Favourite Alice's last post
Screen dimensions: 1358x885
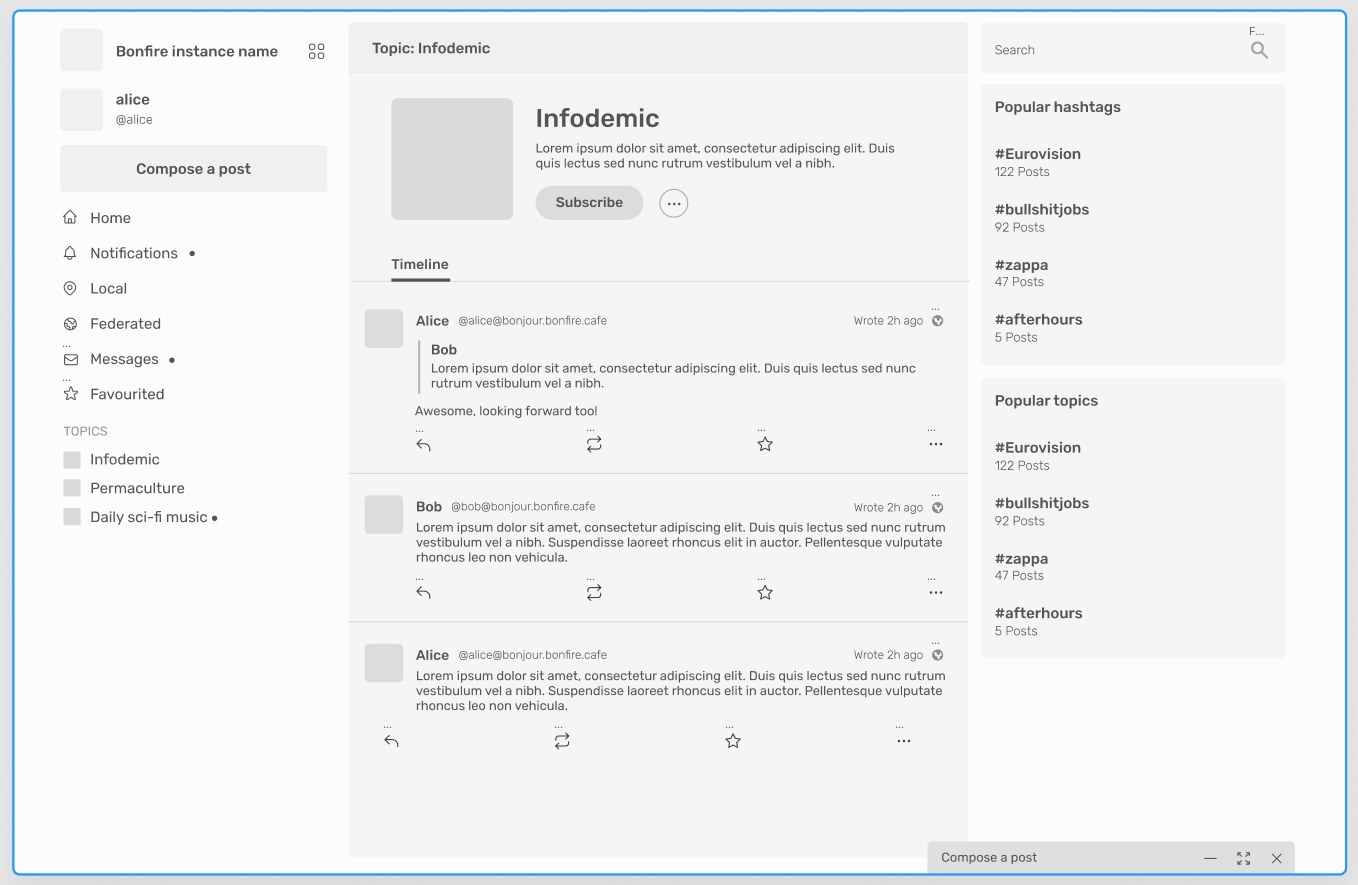[x=733, y=740]
